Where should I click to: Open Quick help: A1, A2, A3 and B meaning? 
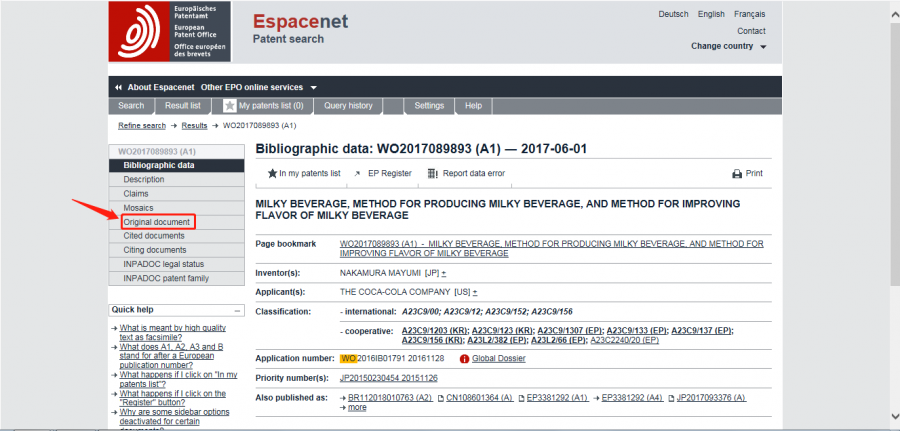click(x=171, y=356)
